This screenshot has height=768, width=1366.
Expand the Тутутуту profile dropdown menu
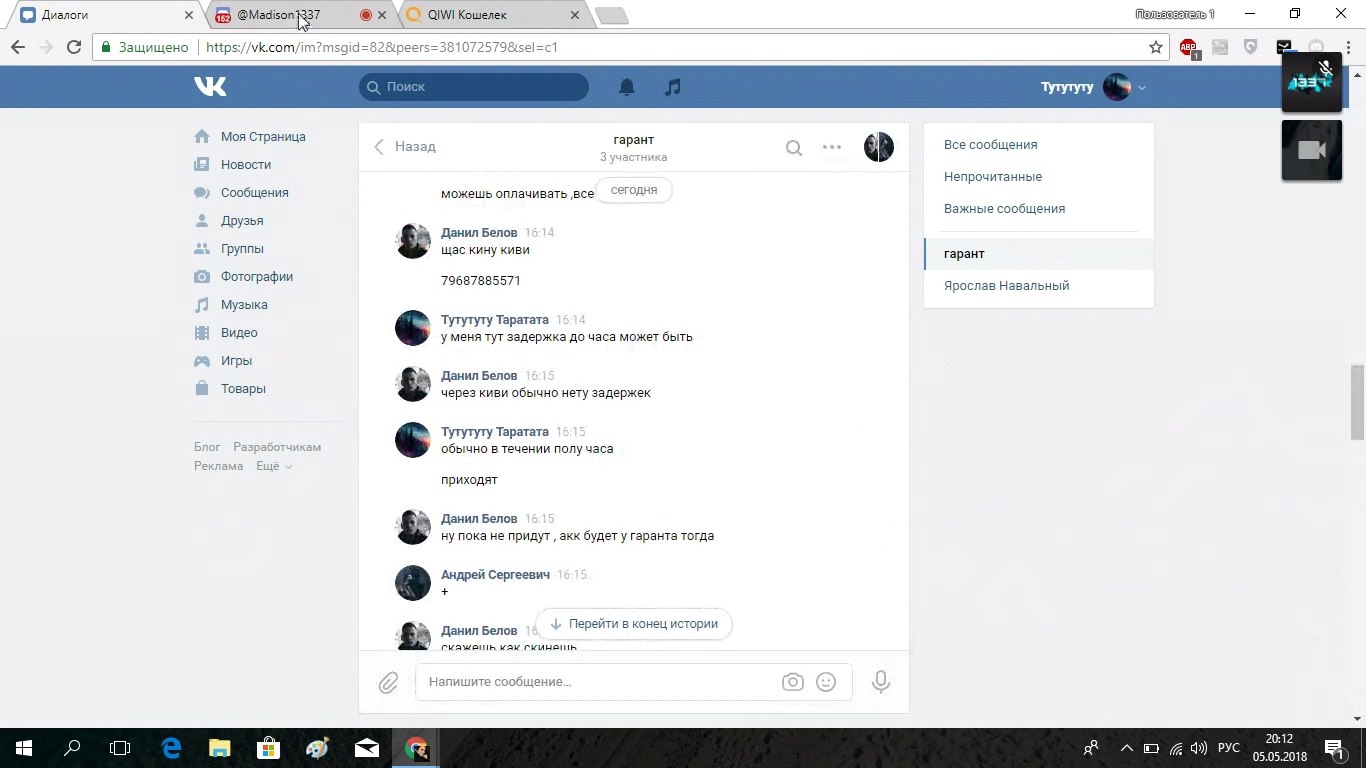(1141, 88)
